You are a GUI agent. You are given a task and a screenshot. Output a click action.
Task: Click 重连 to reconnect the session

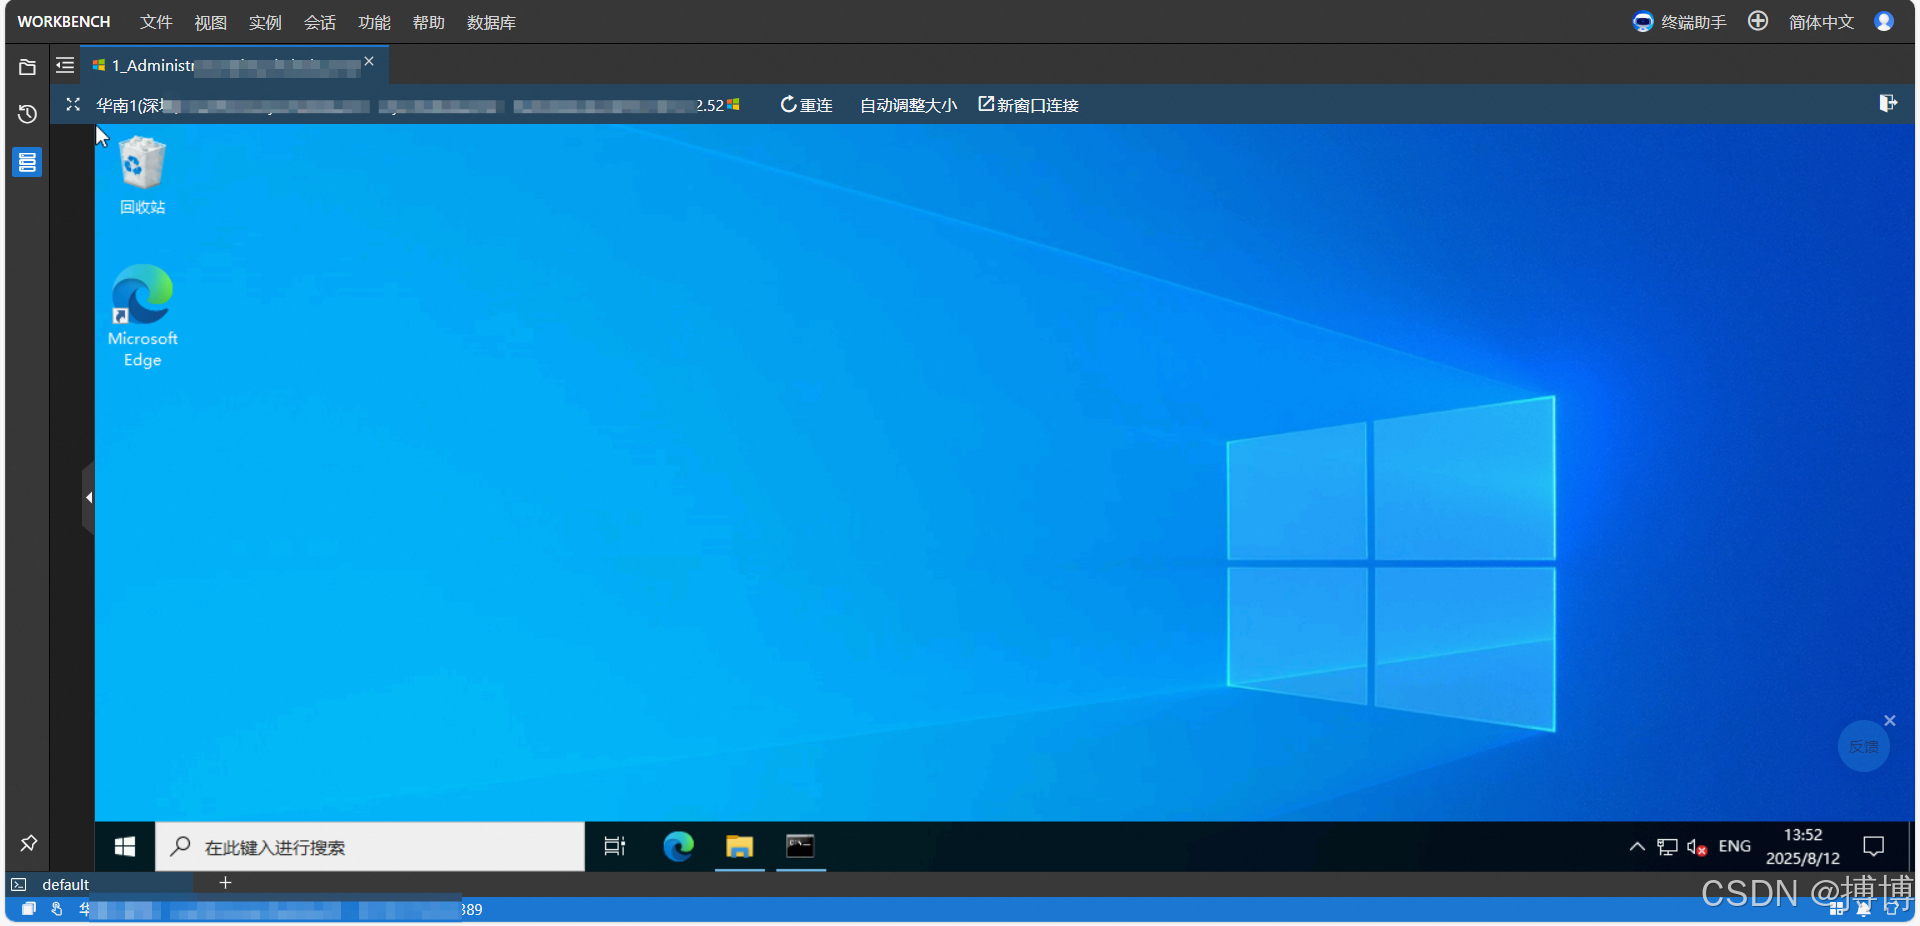805,104
